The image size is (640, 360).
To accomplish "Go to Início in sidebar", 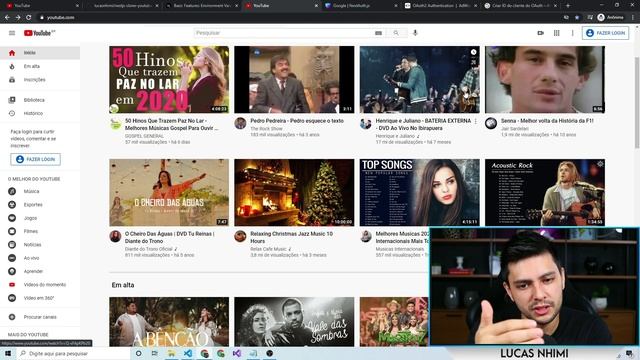I will point(40,53).
